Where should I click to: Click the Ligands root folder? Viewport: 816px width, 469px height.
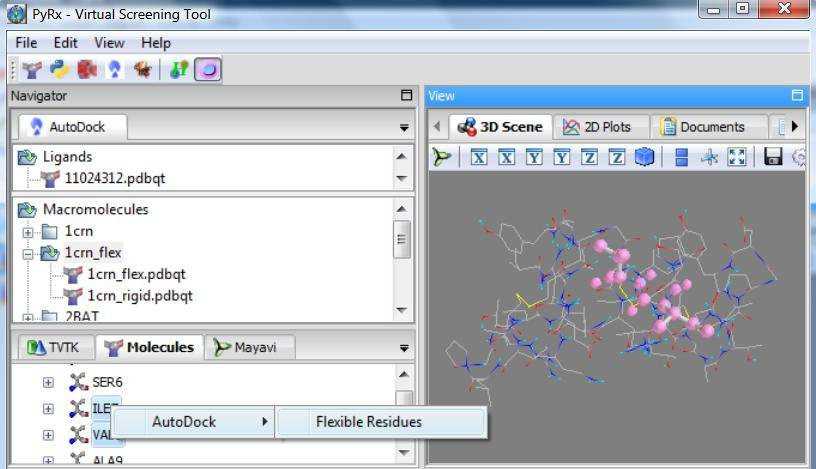67,157
